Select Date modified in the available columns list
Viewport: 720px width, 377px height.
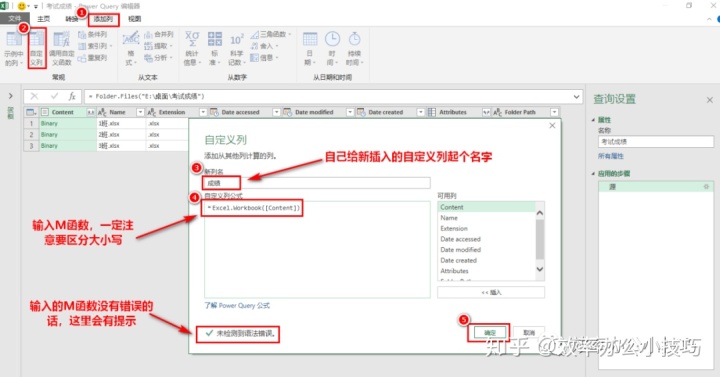point(486,249)
